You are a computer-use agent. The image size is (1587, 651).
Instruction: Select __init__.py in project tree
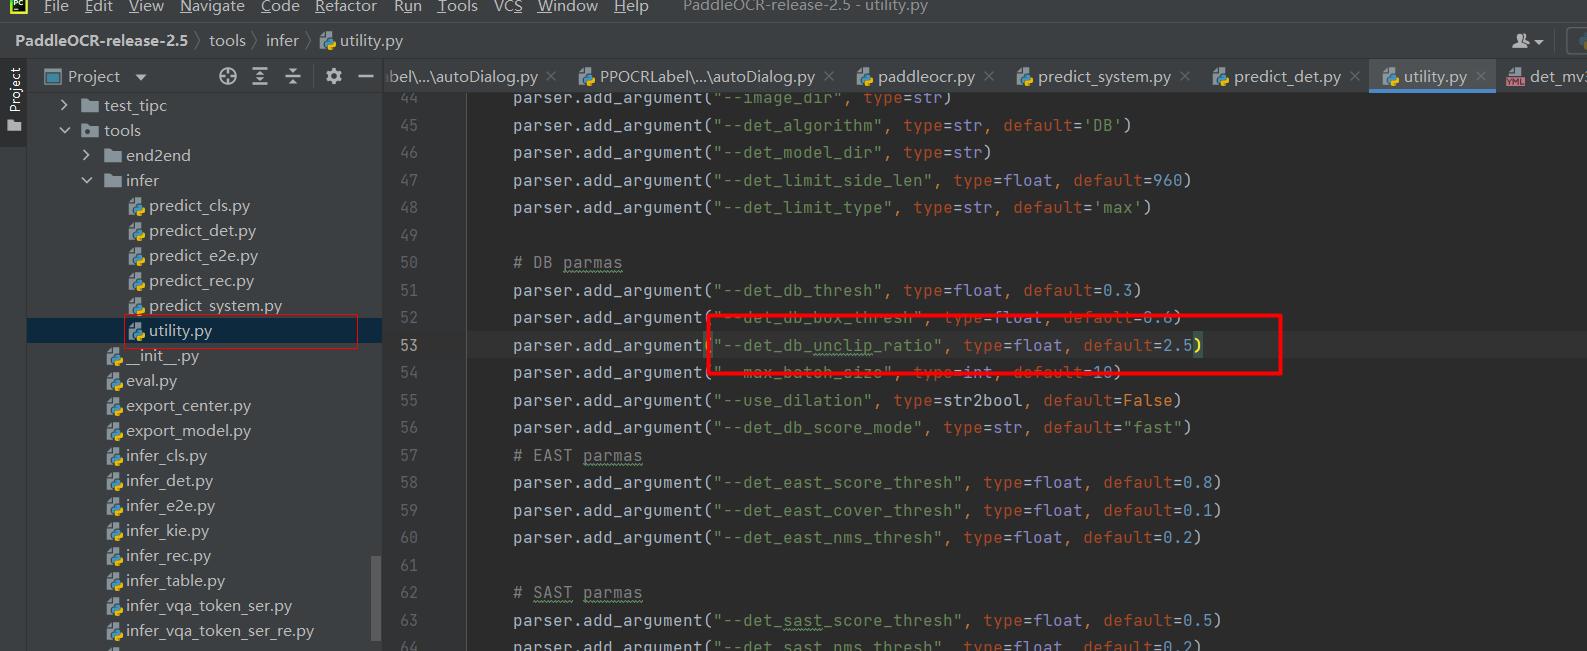click(153, 355)
